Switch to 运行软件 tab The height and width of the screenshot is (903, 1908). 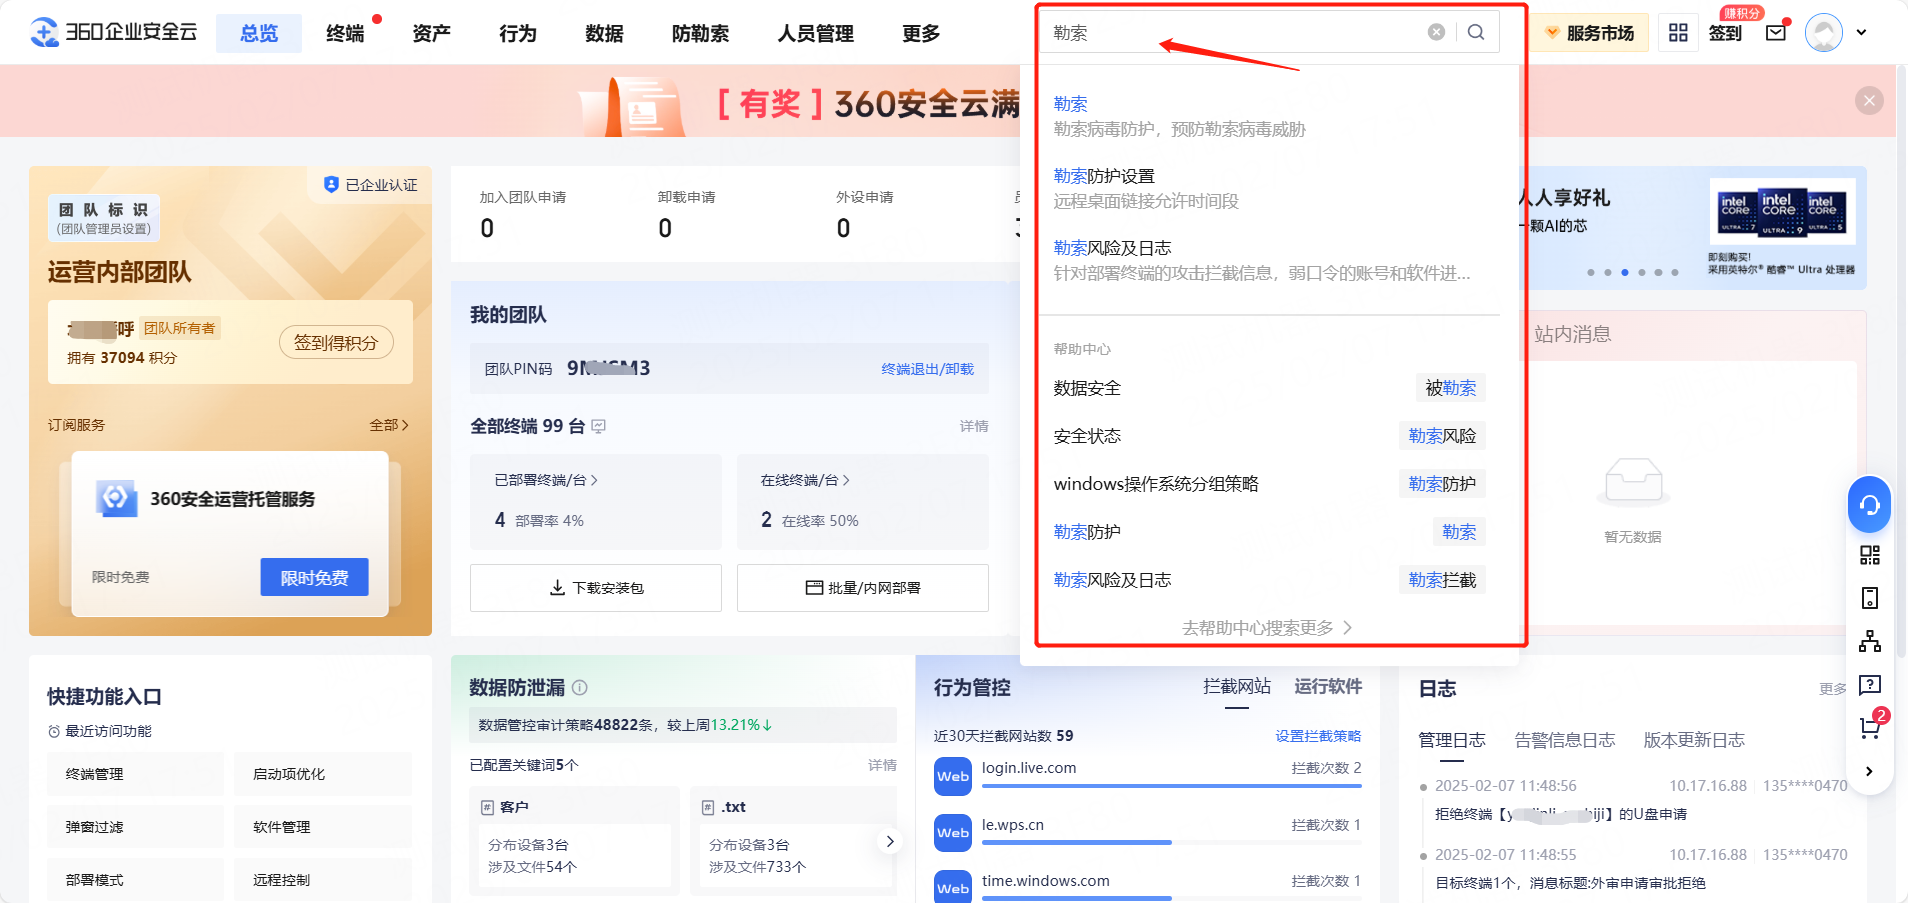(x=1328, y=686)
